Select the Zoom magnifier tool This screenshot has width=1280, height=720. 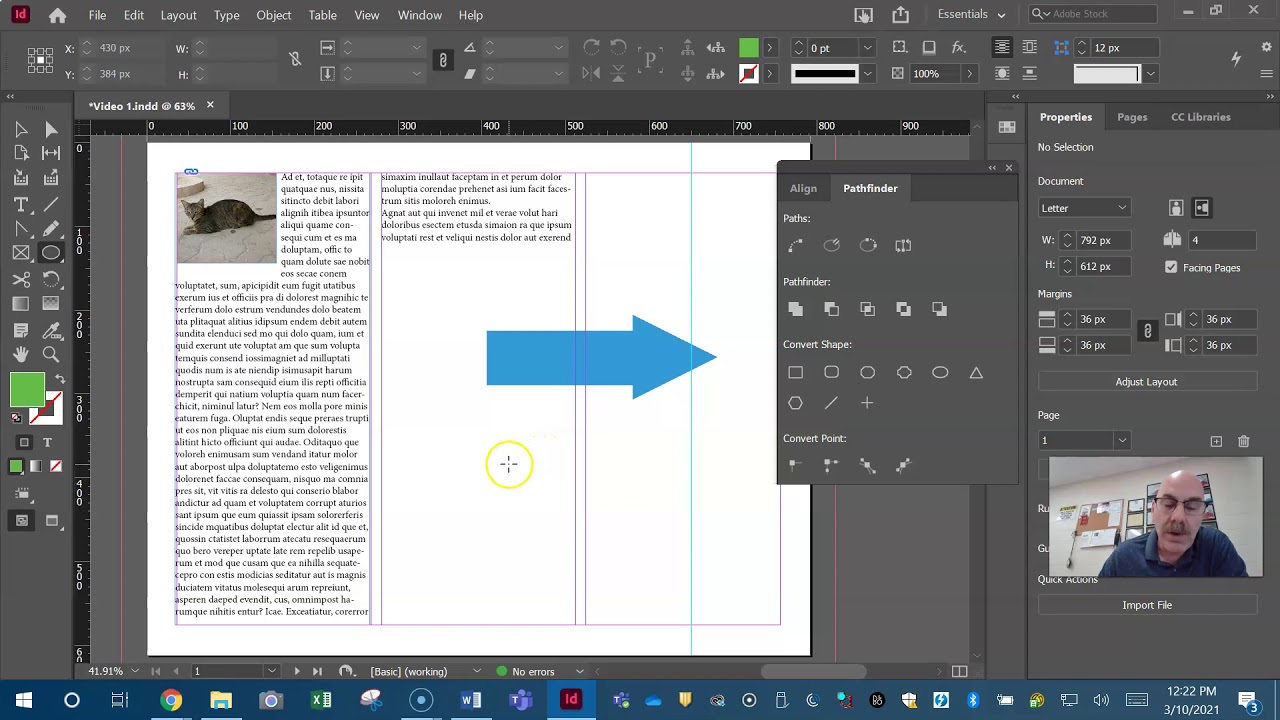[x=51, y=354]
